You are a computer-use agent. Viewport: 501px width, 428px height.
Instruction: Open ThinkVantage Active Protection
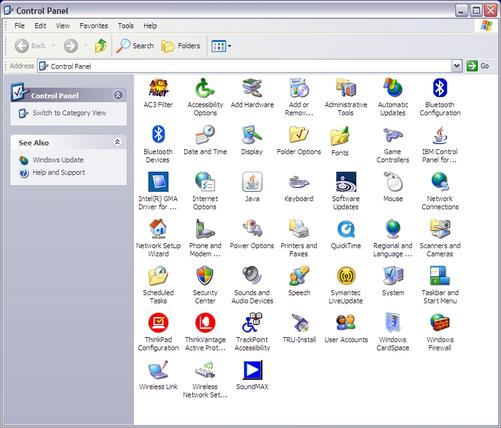pos(205,332)
